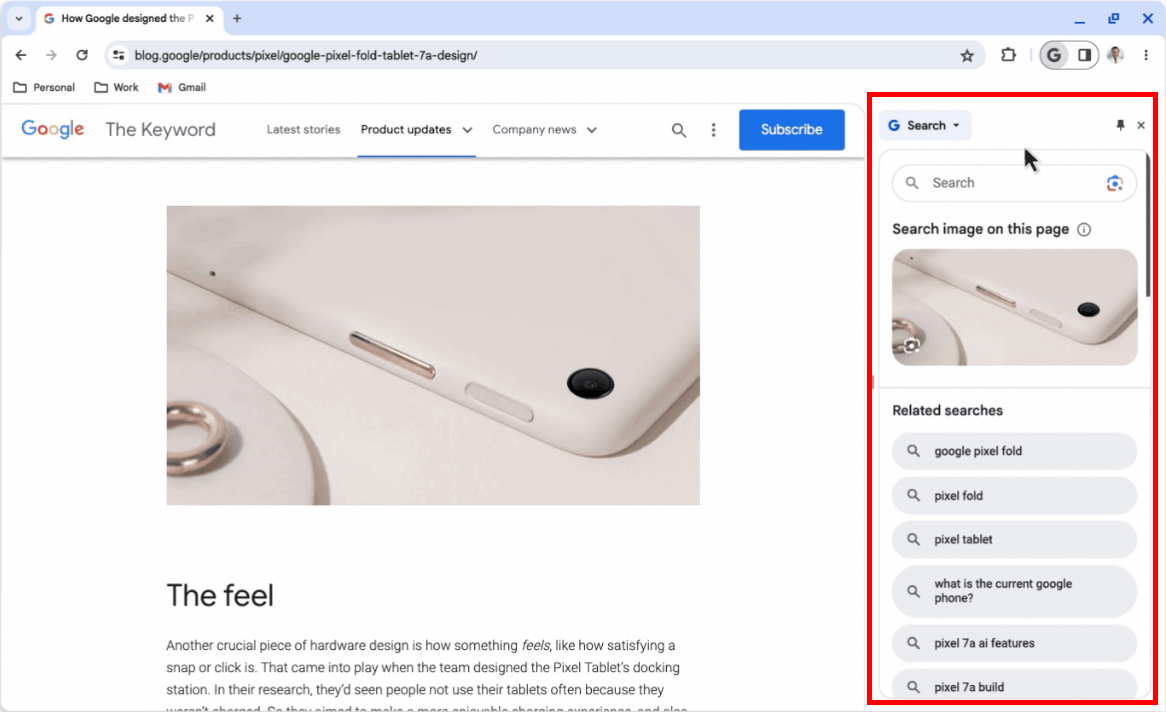This screenshot has width=1166, height=712.
Task: Open the Gmail bookmark
Action: coord(182,87)
